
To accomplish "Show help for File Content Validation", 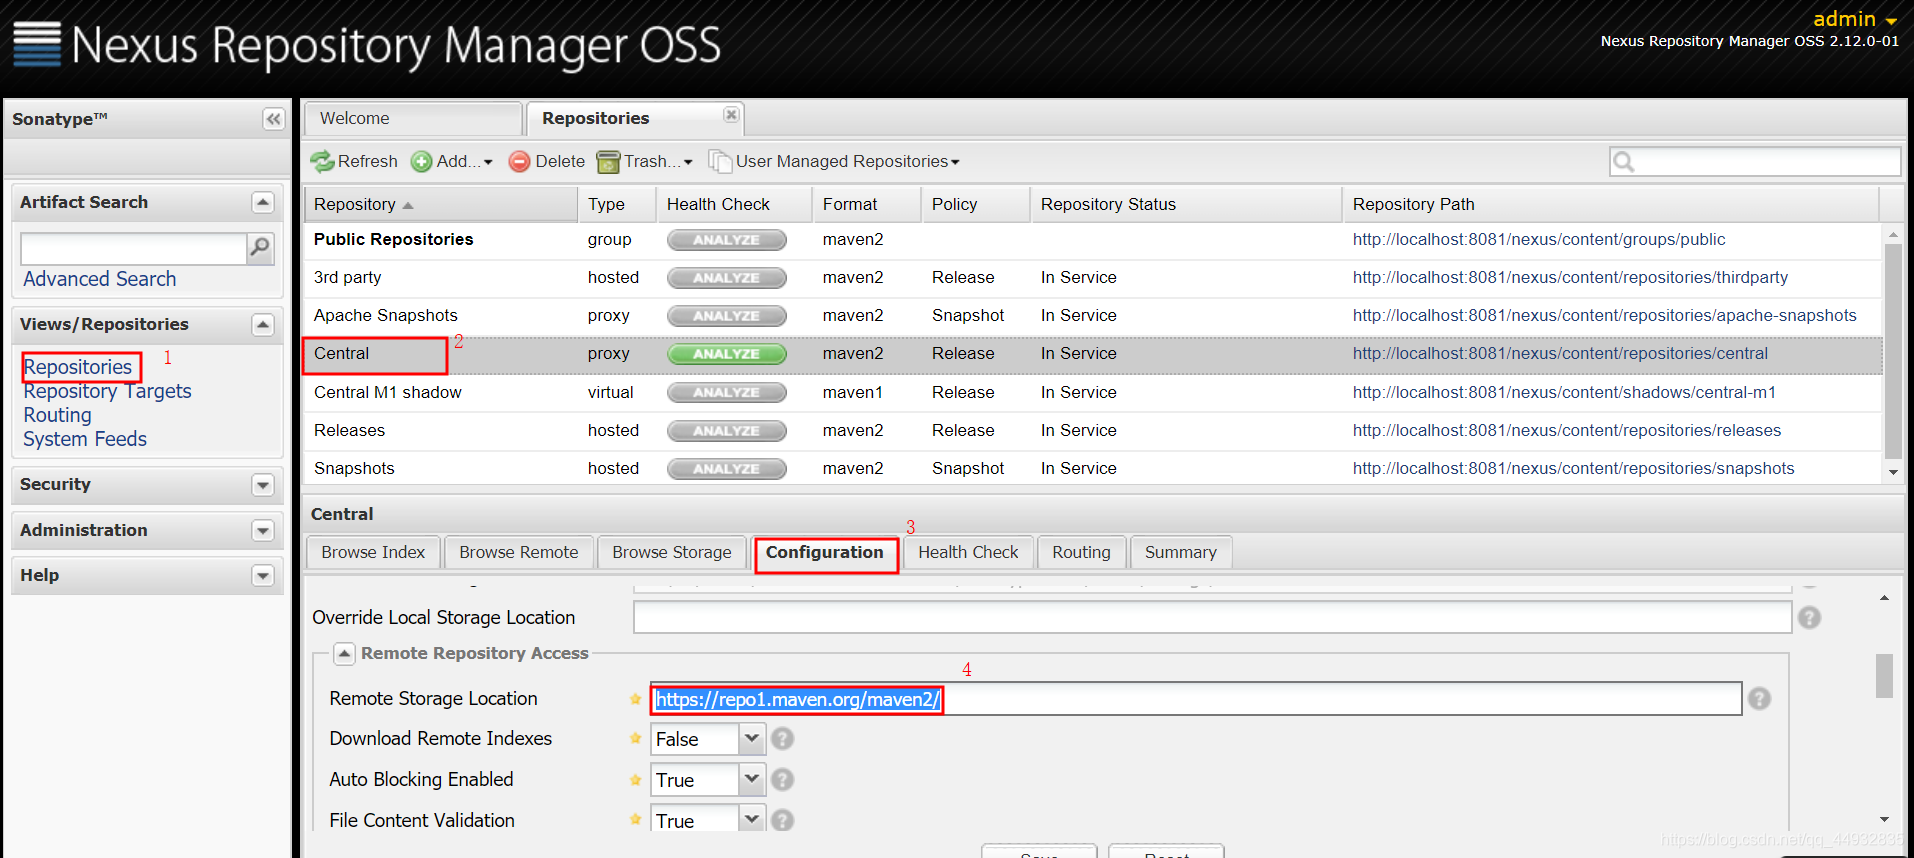I will [783, 821].
